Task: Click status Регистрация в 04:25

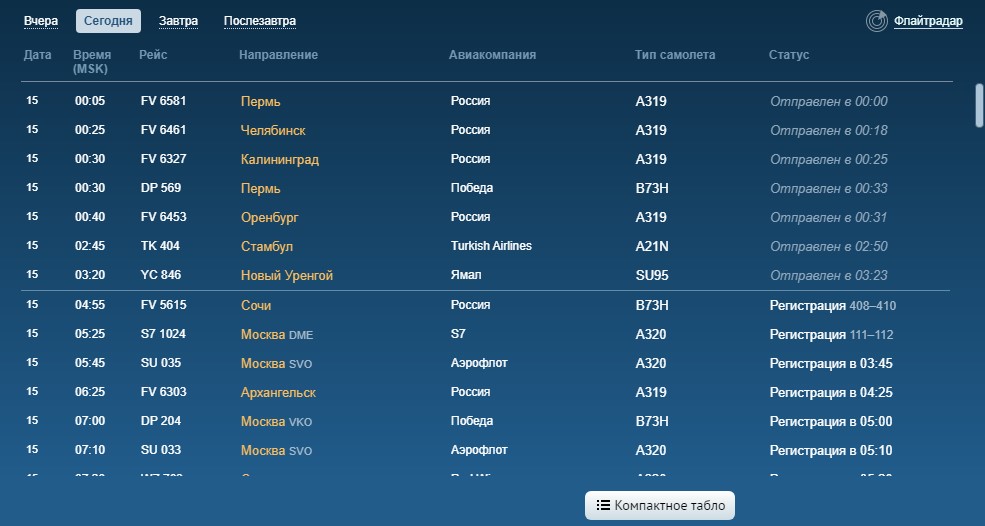Action: pos(831,392)
